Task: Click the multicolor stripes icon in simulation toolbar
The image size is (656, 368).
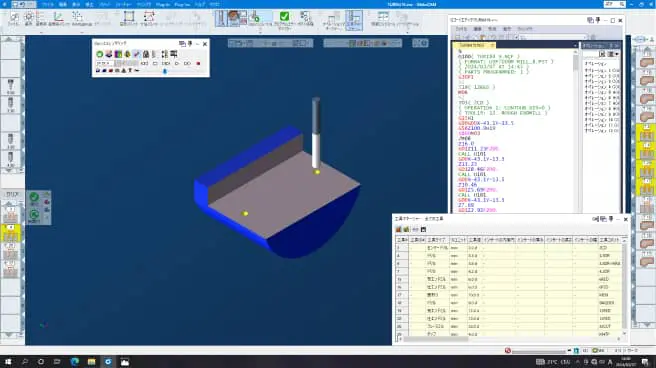Action: click(118, 54)
